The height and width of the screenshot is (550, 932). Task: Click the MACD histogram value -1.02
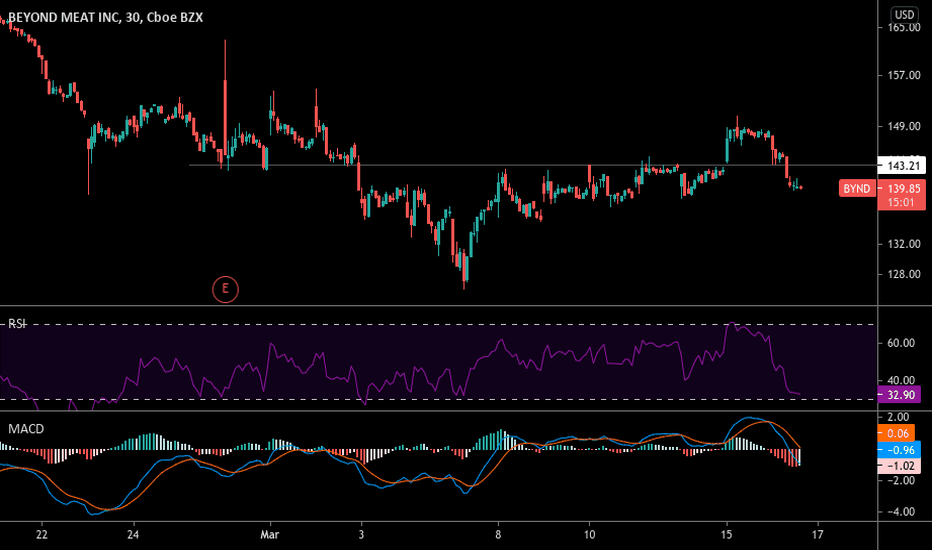coord(900,466)
